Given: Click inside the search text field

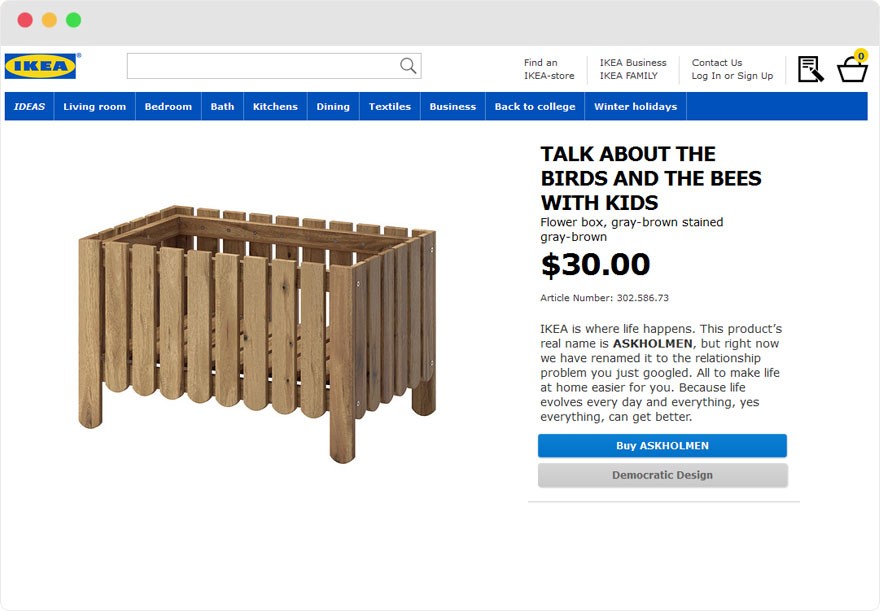Looking at the screenshot, I should pos(260,66).
